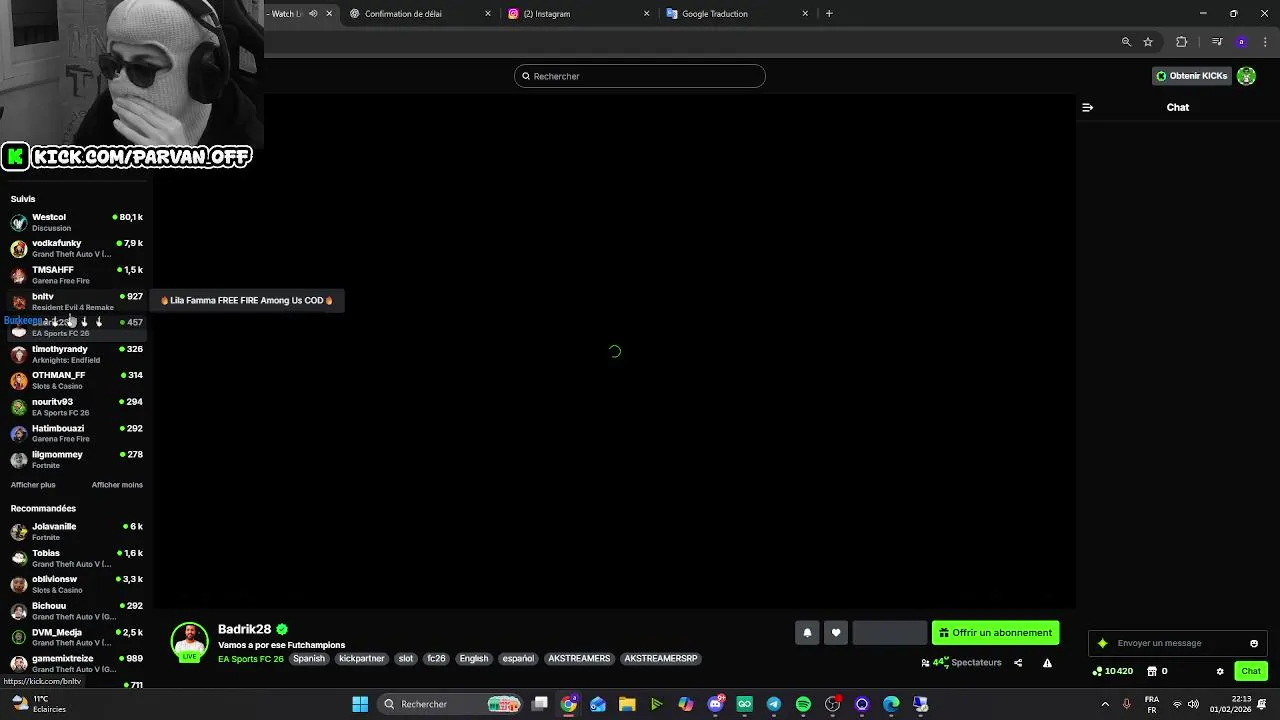Viewport: 1280px width, 720px height.
Task: Collapse the chat panel with arrow icon
Action: 1088,107
